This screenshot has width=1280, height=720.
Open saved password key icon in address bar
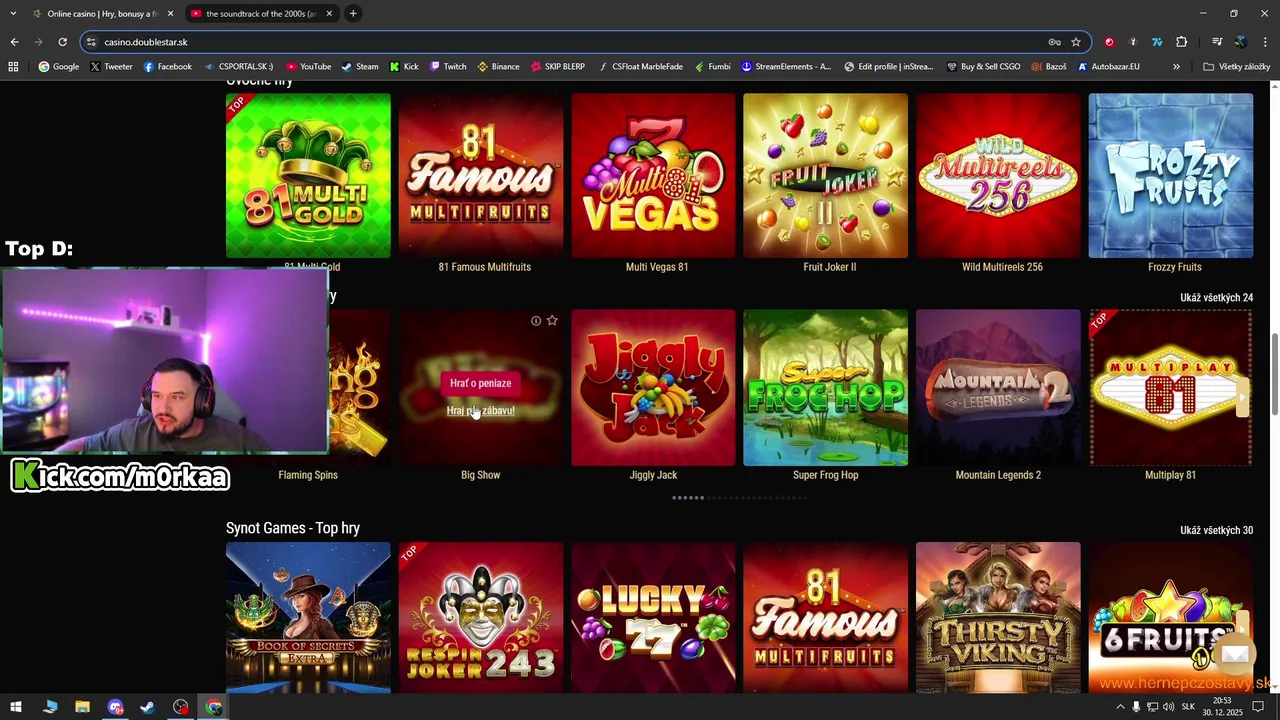(1054, 42)
